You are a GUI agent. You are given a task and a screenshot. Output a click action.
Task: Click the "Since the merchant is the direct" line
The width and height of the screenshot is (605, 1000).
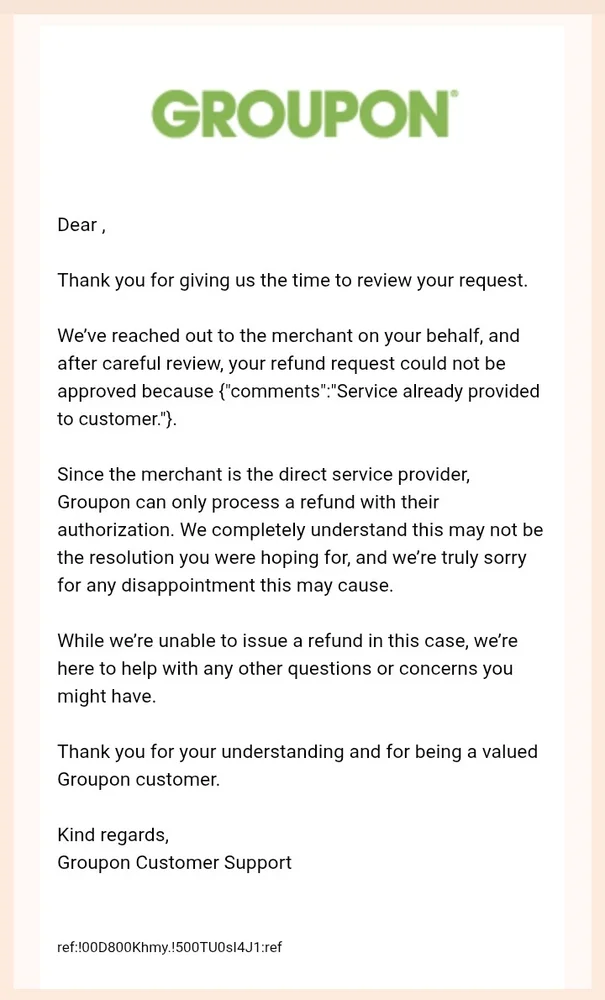pos(263,474)
